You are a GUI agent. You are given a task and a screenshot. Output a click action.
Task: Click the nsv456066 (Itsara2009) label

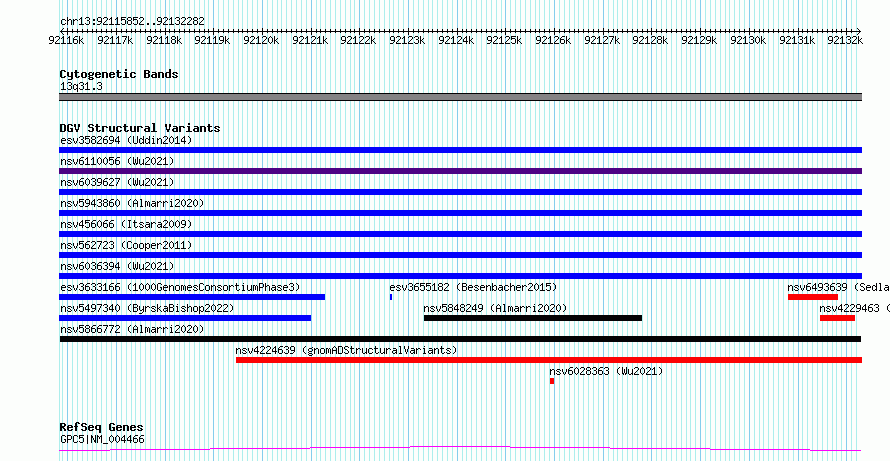[126, 224]
